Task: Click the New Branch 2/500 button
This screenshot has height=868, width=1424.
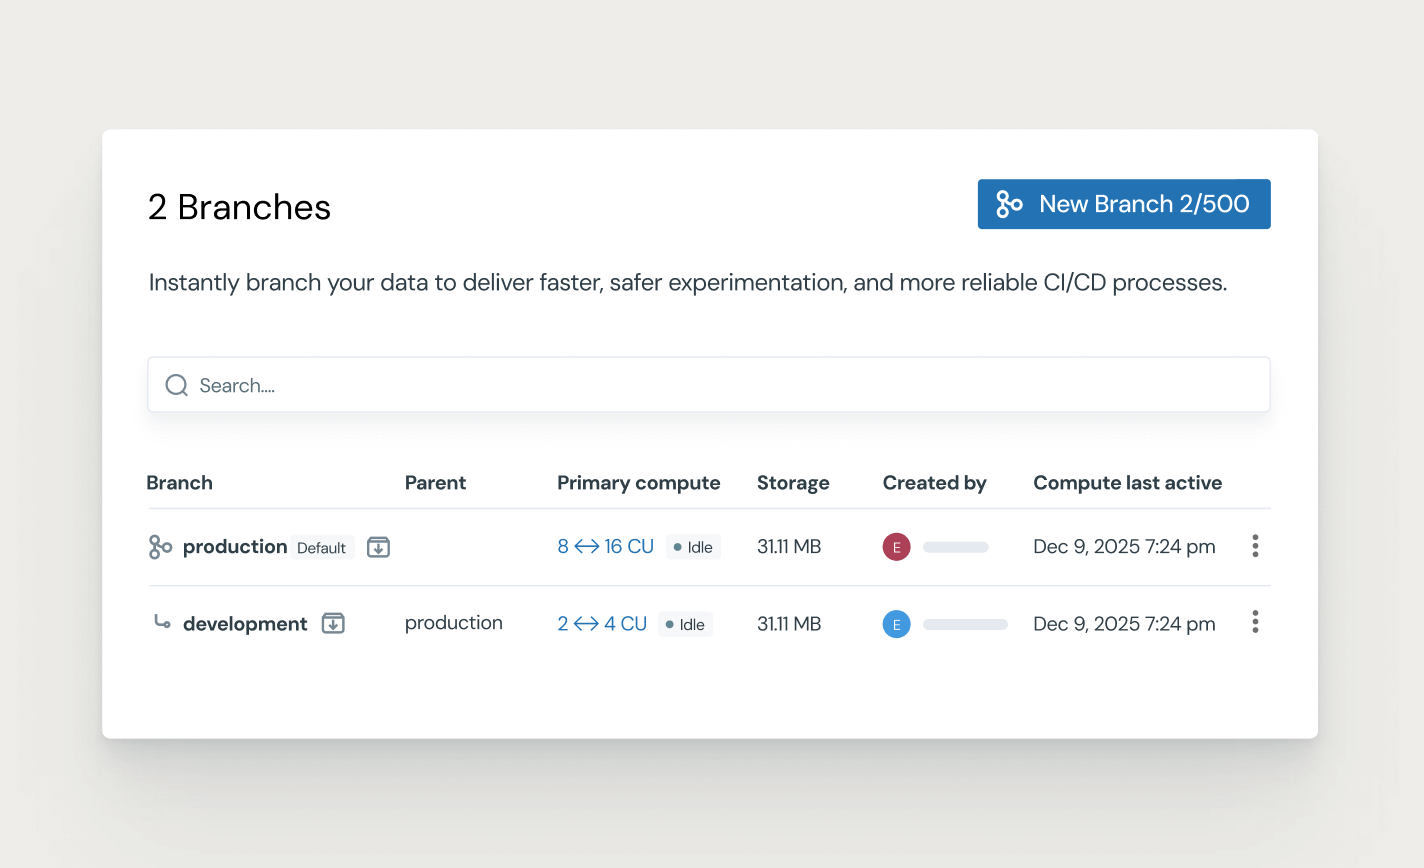Action: (1124, 204)
